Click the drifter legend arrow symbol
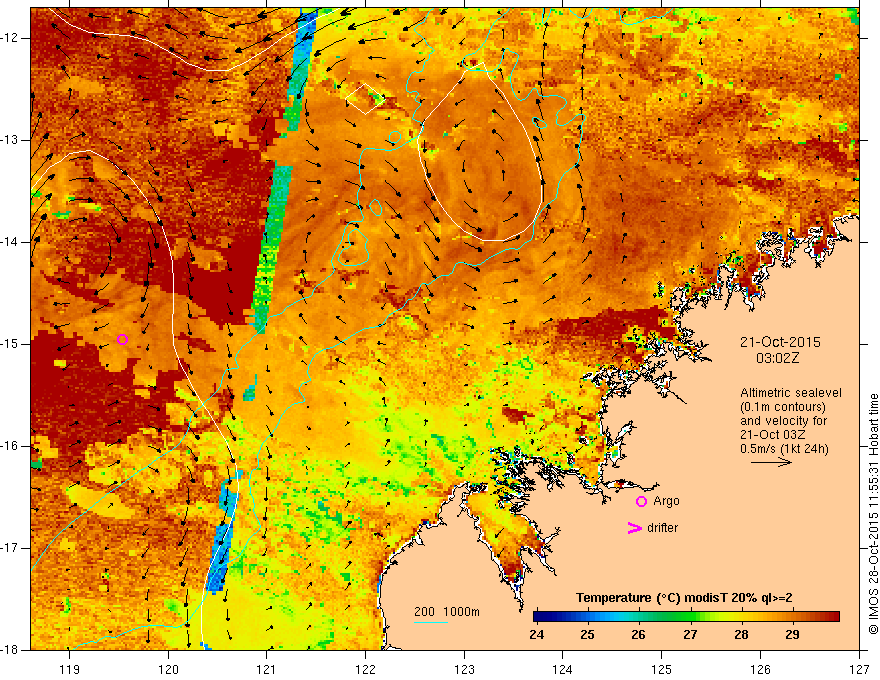 pyautogui.click(x=634, y=528)
